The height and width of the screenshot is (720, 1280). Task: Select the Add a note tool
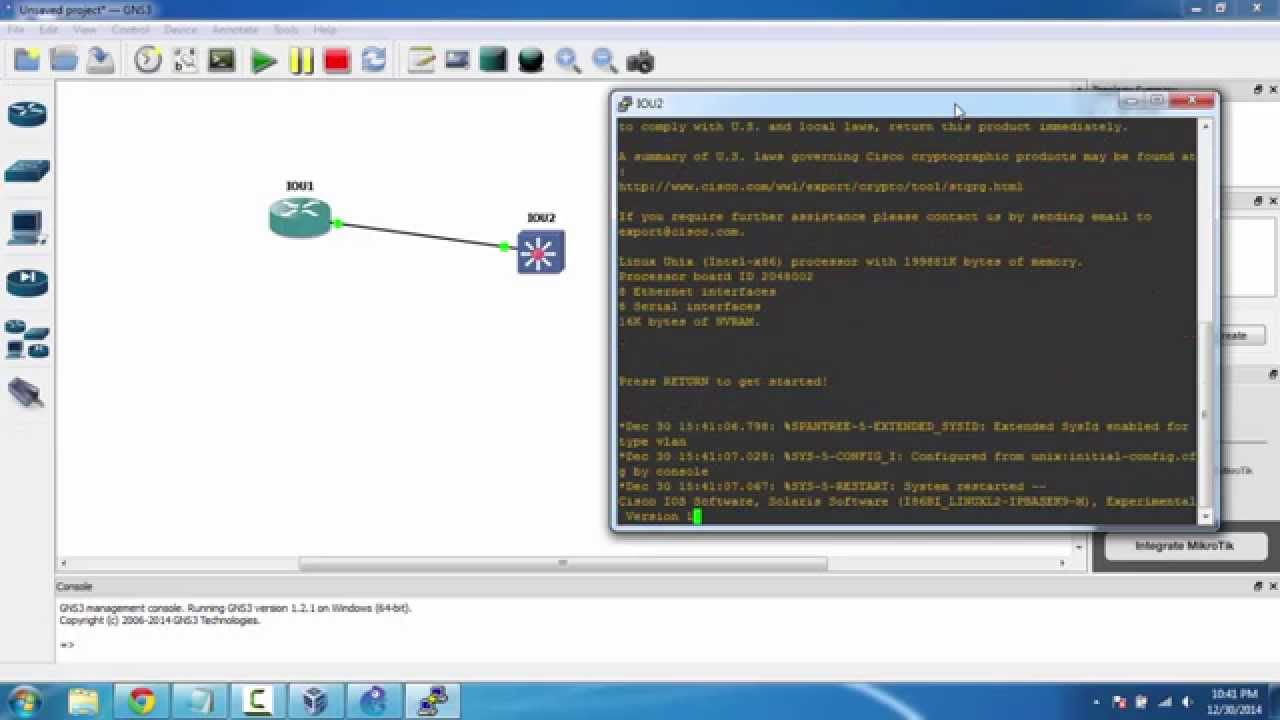[x=421, y=60]
